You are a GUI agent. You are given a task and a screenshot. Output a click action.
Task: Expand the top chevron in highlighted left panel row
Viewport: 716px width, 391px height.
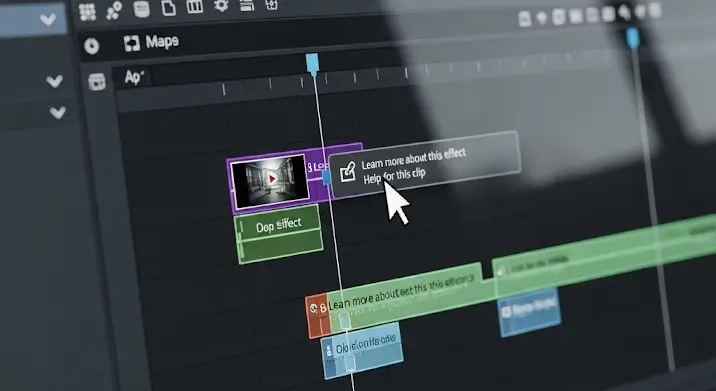point(47,20)
